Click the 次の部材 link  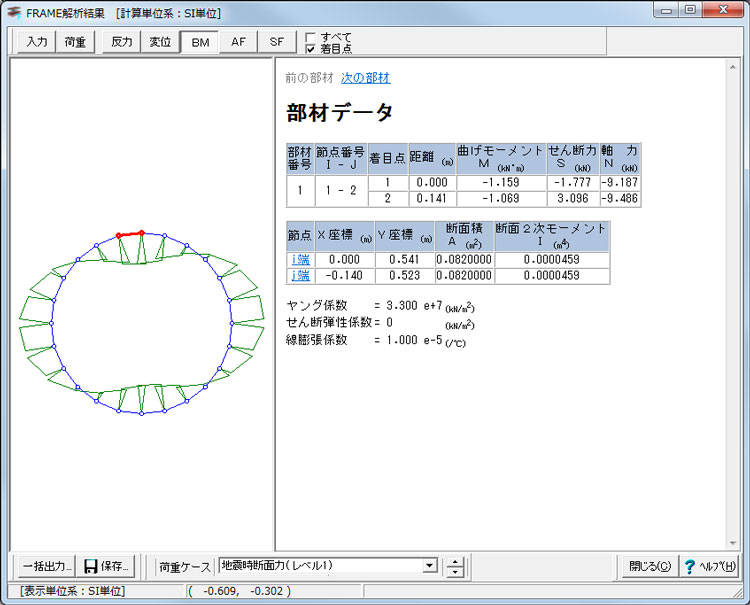tap(365, 78)
